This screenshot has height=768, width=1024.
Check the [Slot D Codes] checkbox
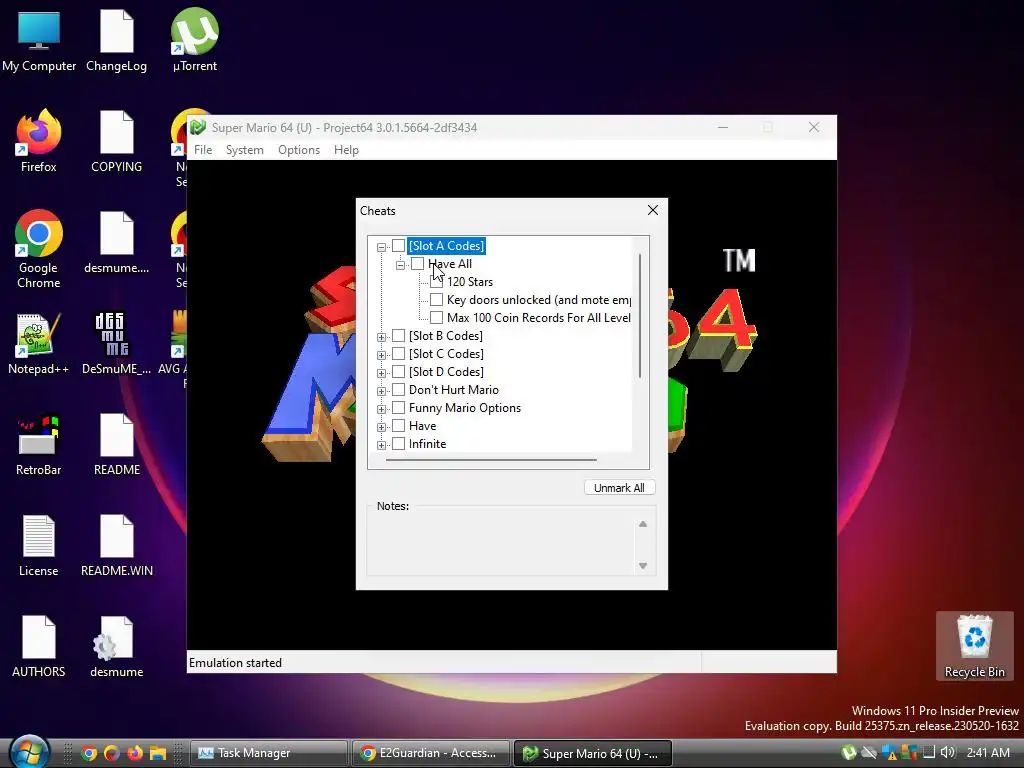(x=398, y=372)
